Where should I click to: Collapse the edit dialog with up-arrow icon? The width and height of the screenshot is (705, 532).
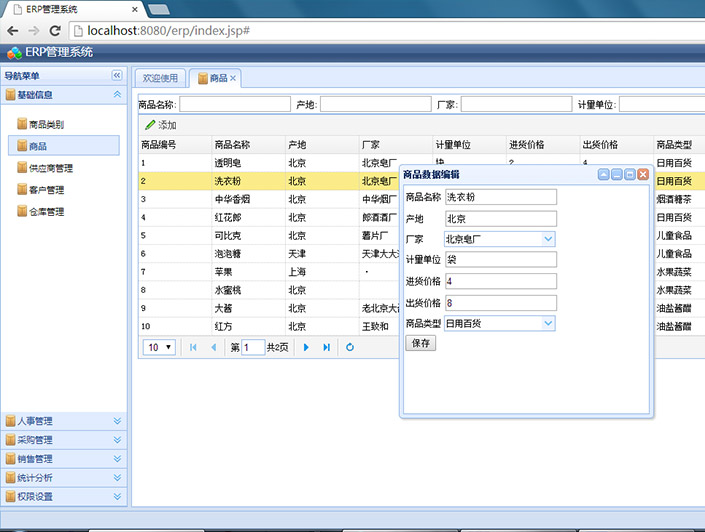pos(604,175)
